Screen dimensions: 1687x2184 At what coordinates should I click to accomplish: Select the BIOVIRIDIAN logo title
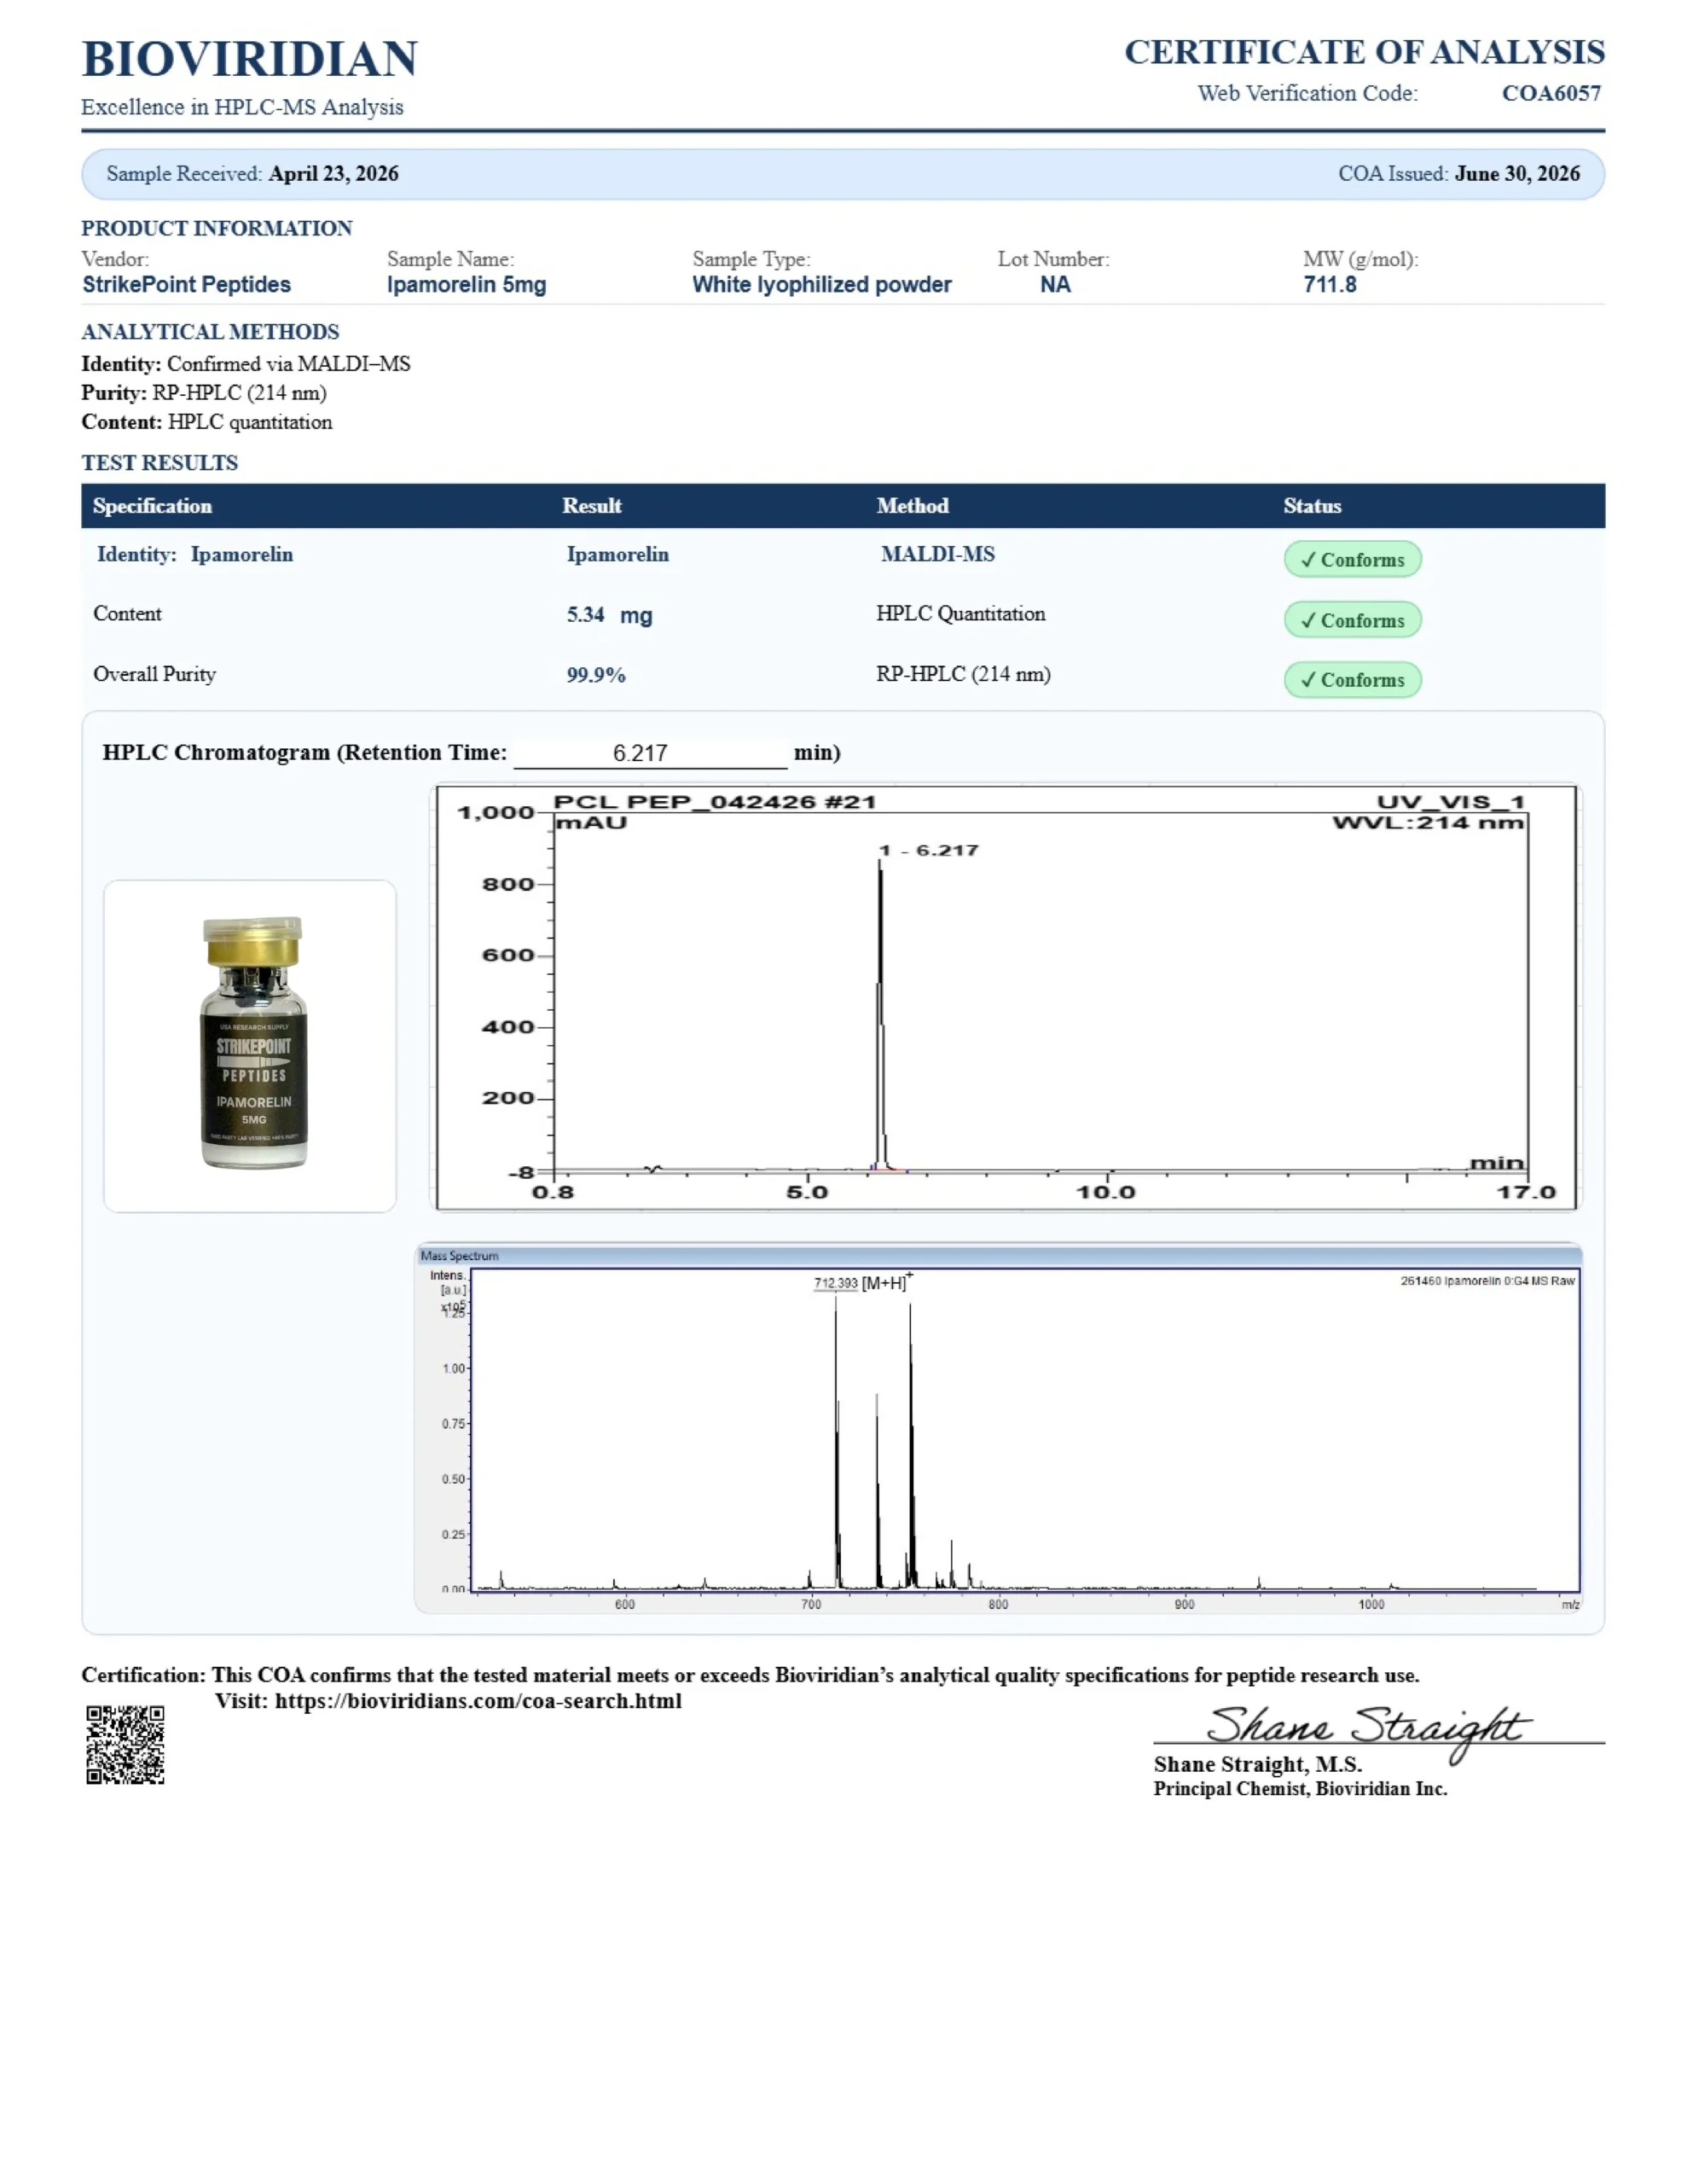click(250, 59)
